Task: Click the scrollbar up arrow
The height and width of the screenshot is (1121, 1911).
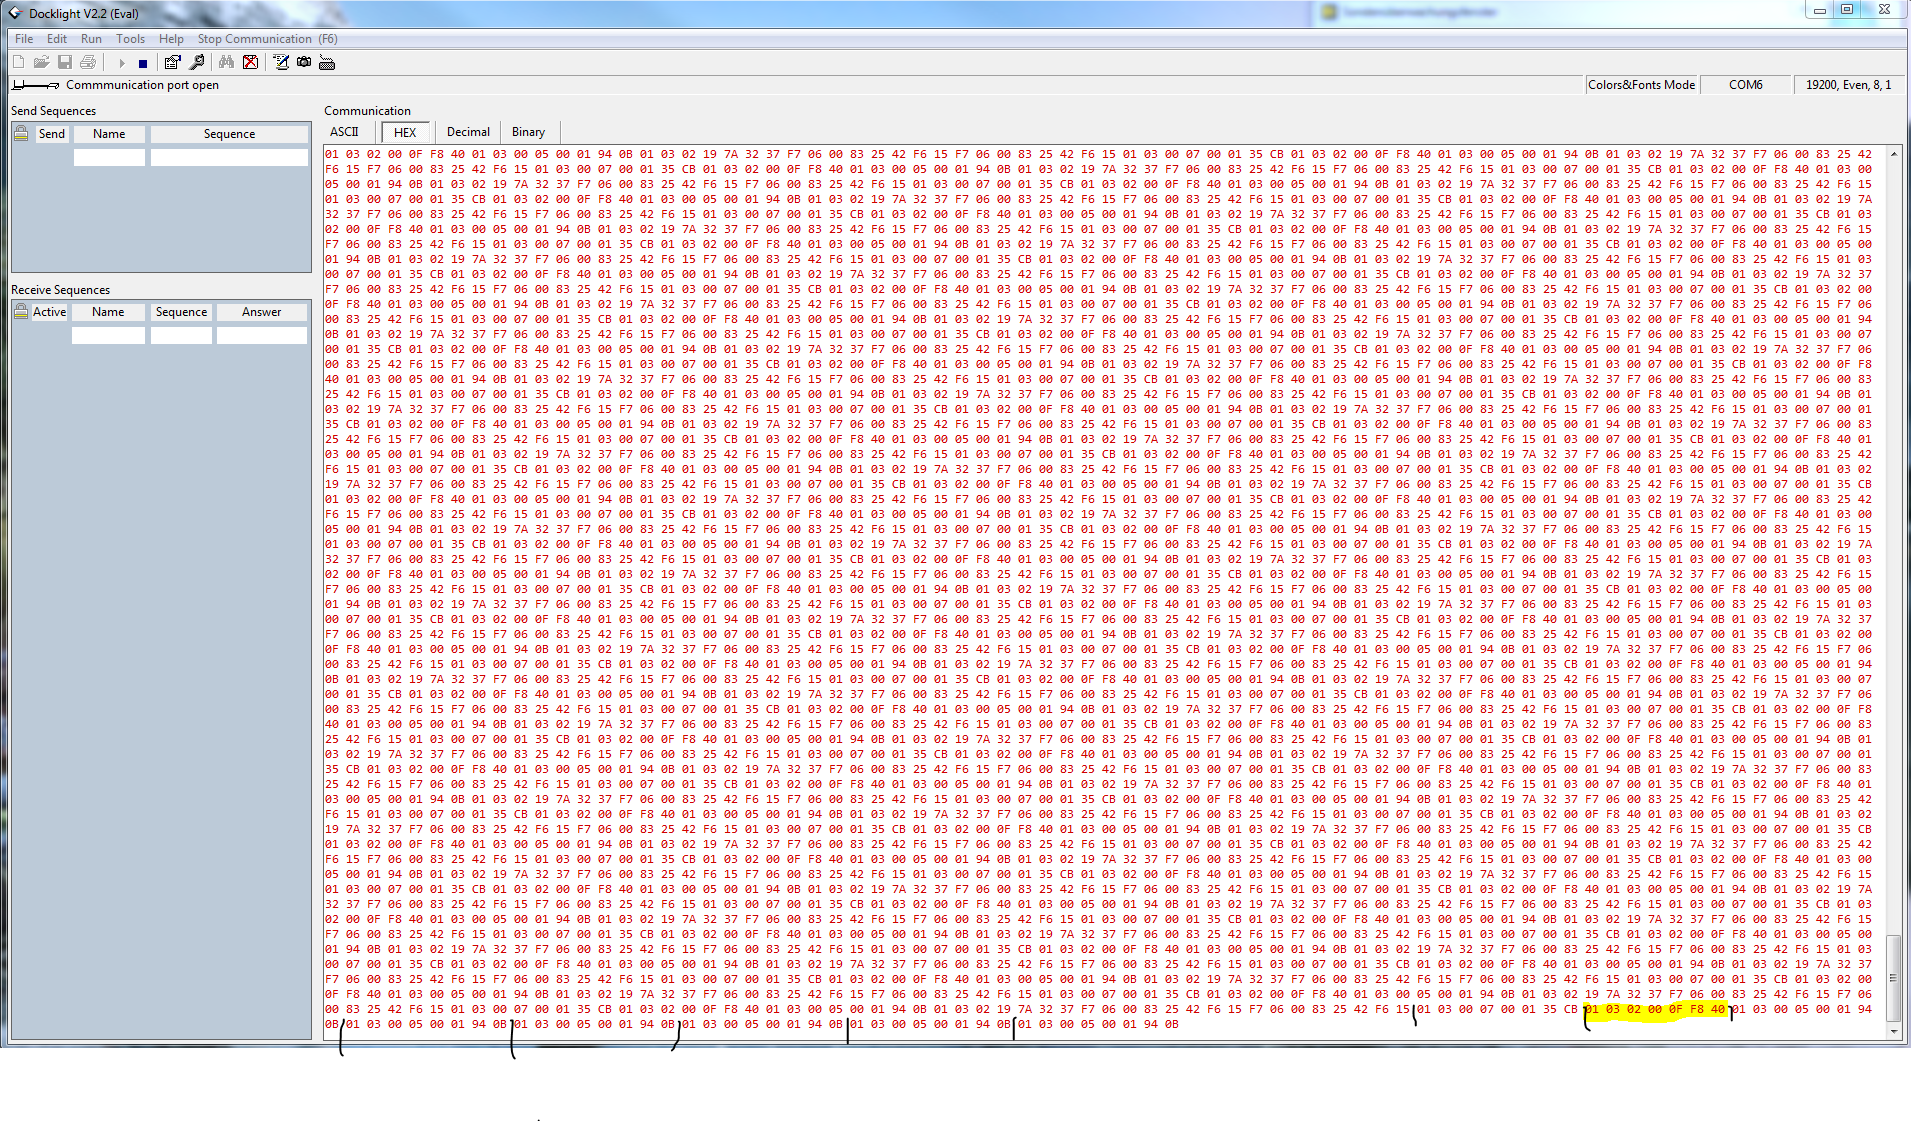Action: [x=1893, y=154]
